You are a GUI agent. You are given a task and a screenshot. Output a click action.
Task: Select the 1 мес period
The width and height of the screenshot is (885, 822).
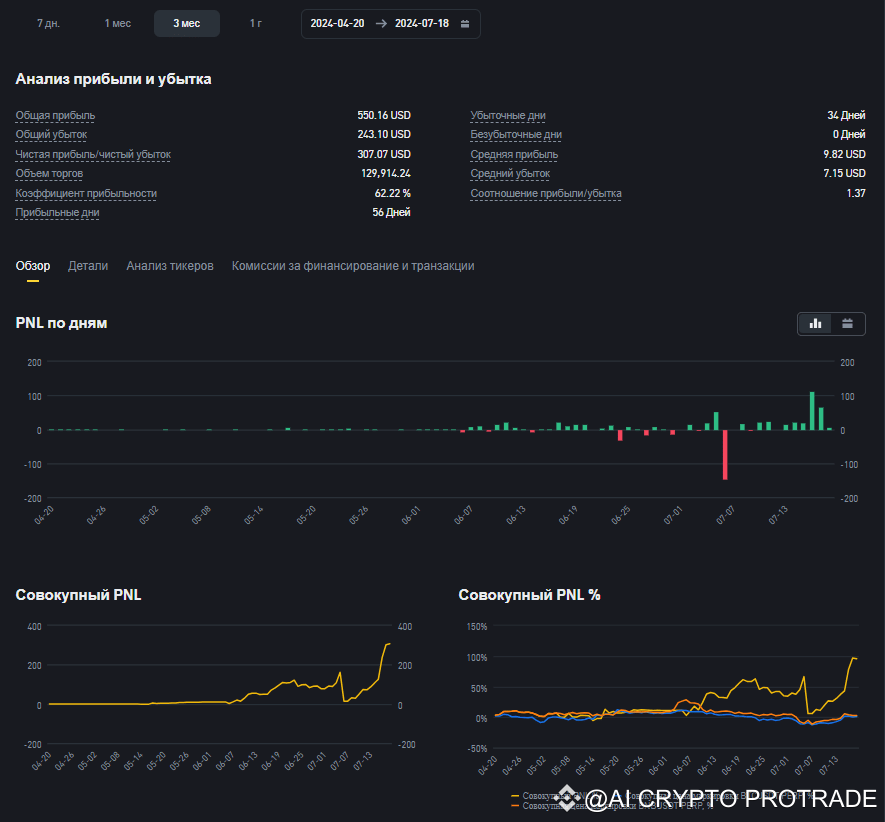pos(117,24)
